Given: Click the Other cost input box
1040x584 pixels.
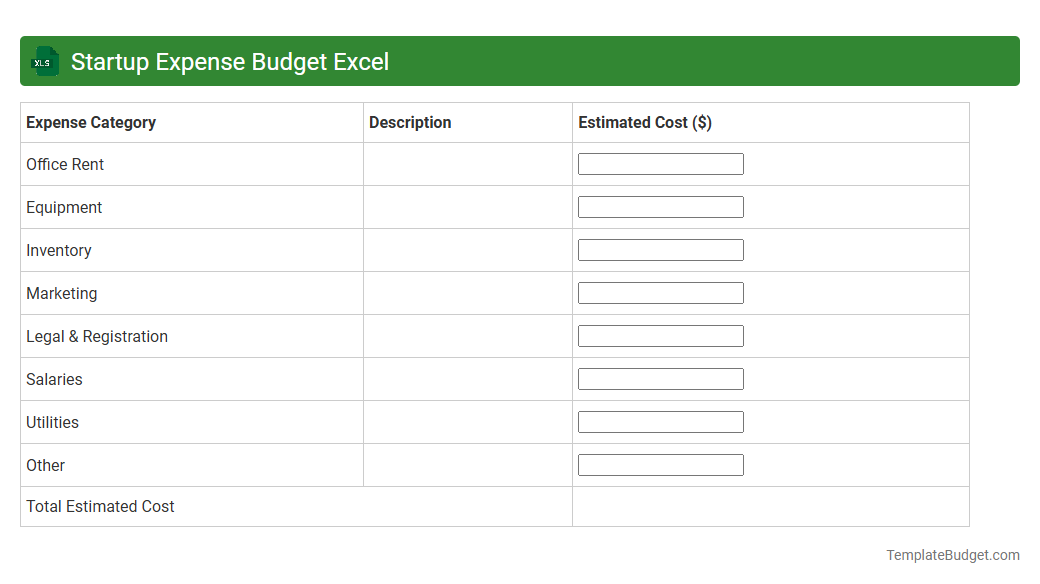Looking at the screenshot, I should (x=660, y=464).
